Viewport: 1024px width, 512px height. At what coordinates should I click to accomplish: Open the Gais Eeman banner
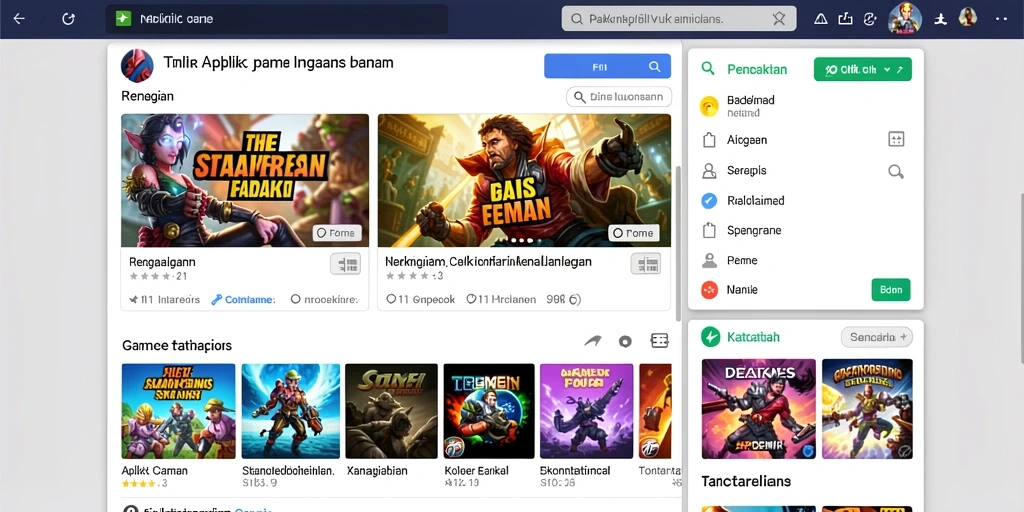coord(524,180)
